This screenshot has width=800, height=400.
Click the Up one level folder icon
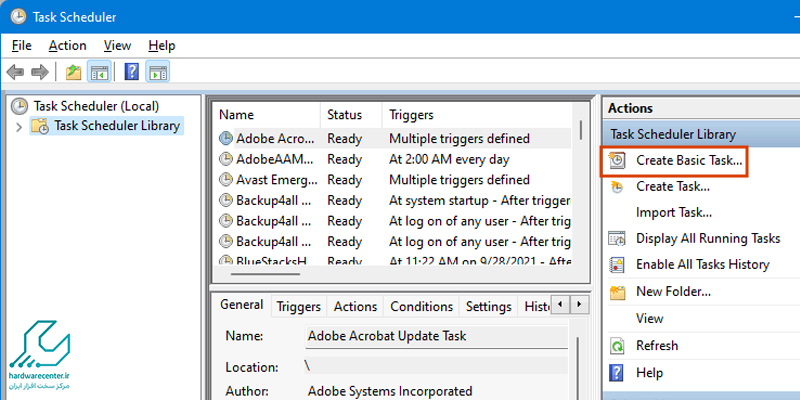[74, 72]
